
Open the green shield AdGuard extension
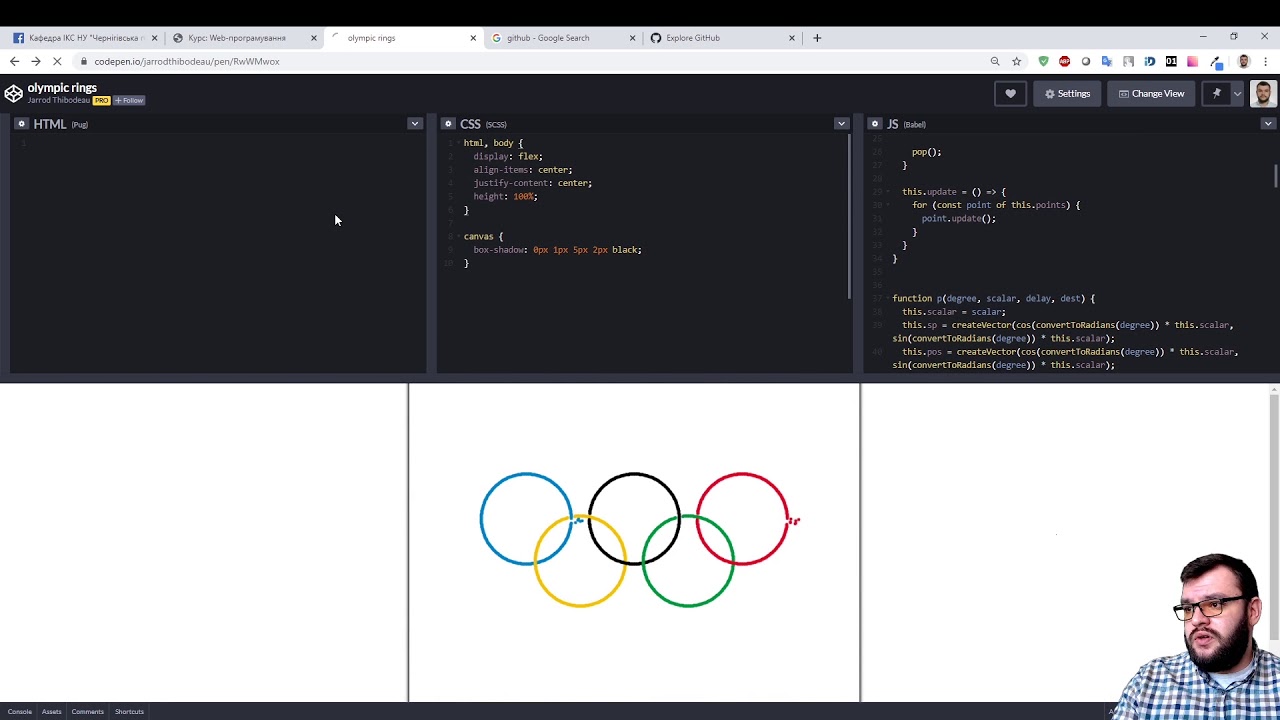1043,61
